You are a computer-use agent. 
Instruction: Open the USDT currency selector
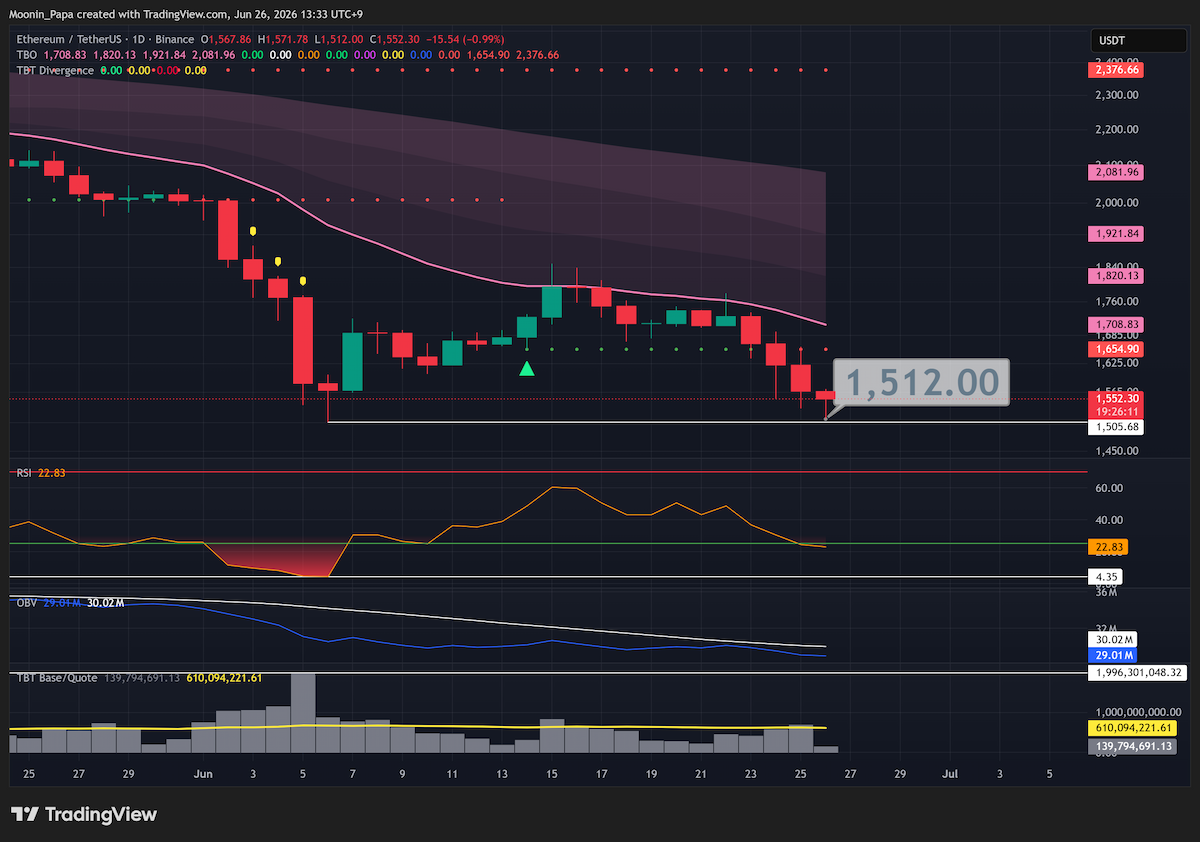pyautogui.click(x=1138, y=41)
